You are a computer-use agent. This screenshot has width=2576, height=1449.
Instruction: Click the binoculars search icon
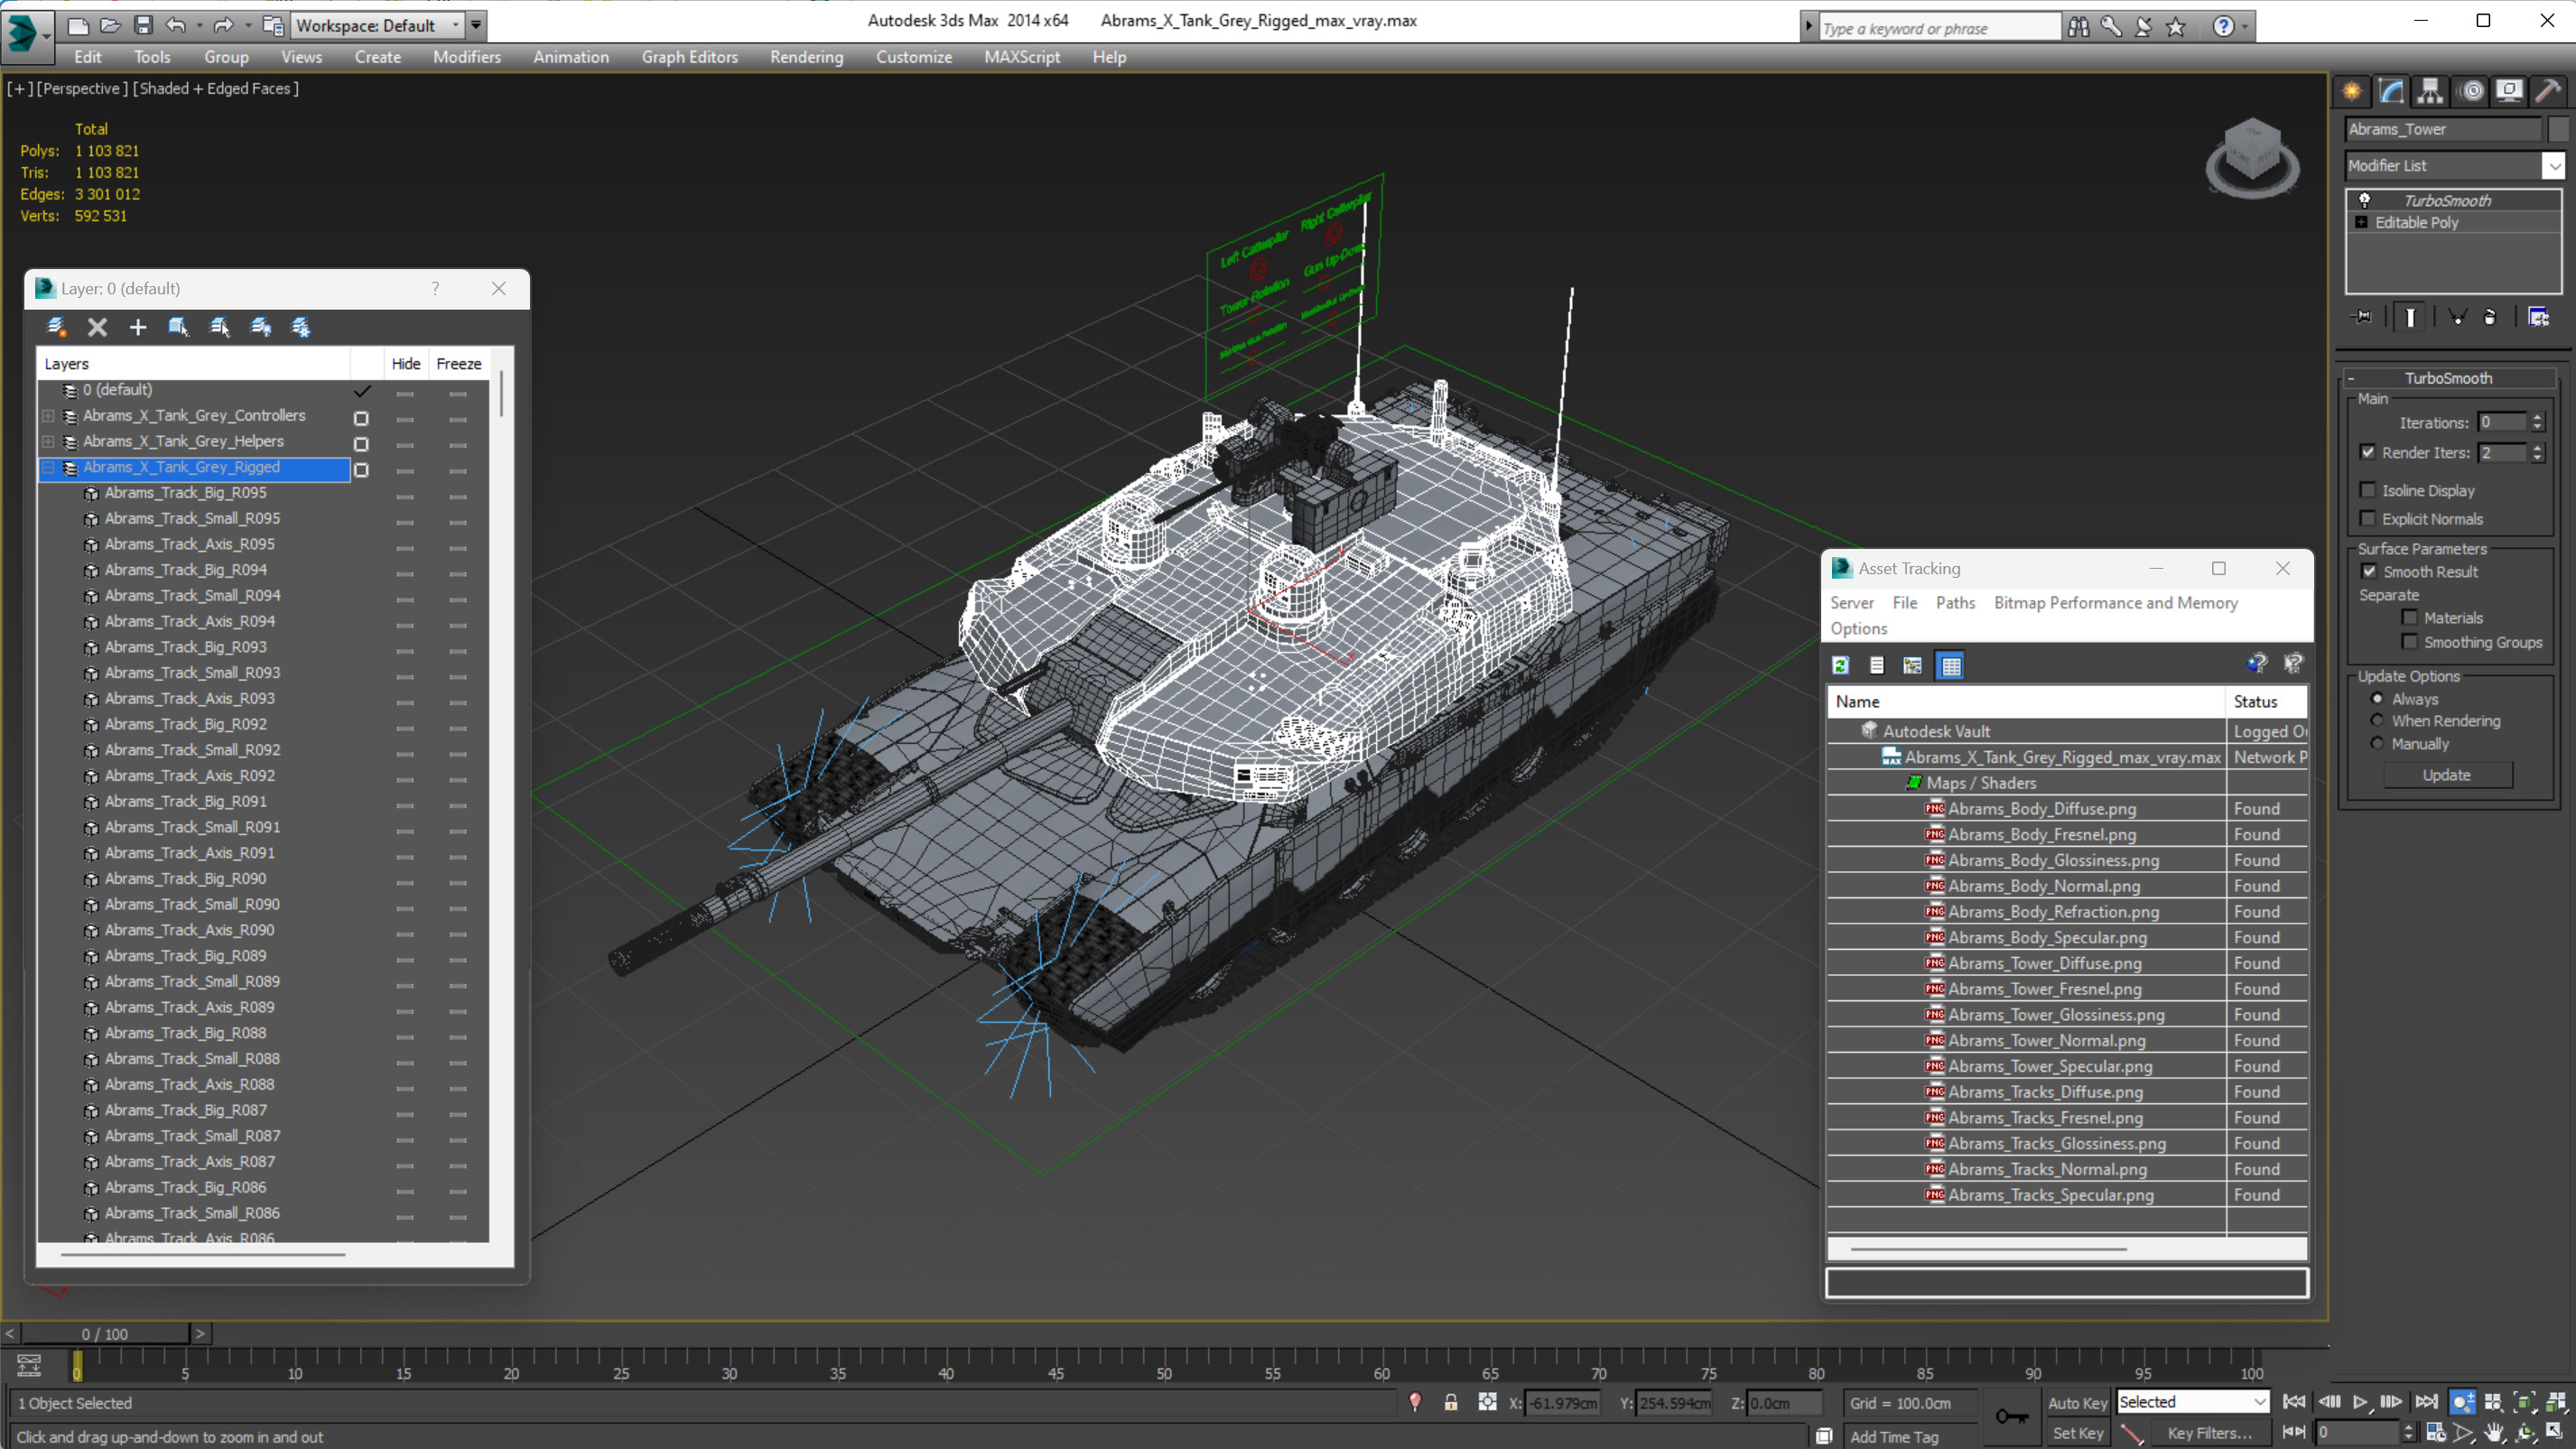point(2078,27)
